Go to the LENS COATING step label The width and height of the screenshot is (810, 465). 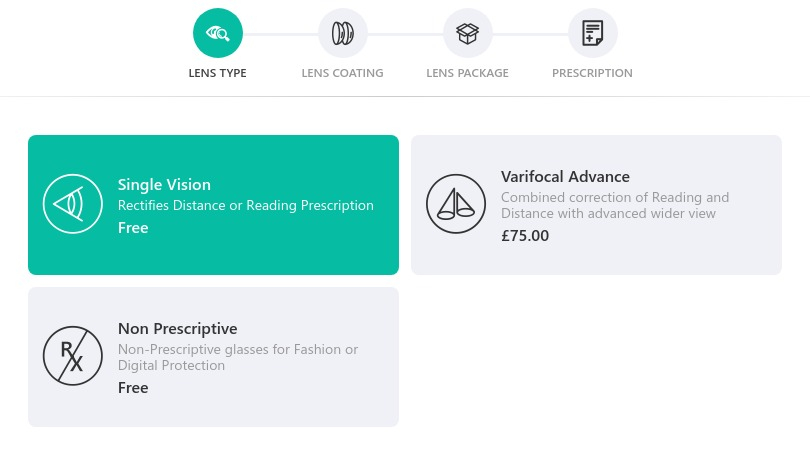tap(342, 73)
